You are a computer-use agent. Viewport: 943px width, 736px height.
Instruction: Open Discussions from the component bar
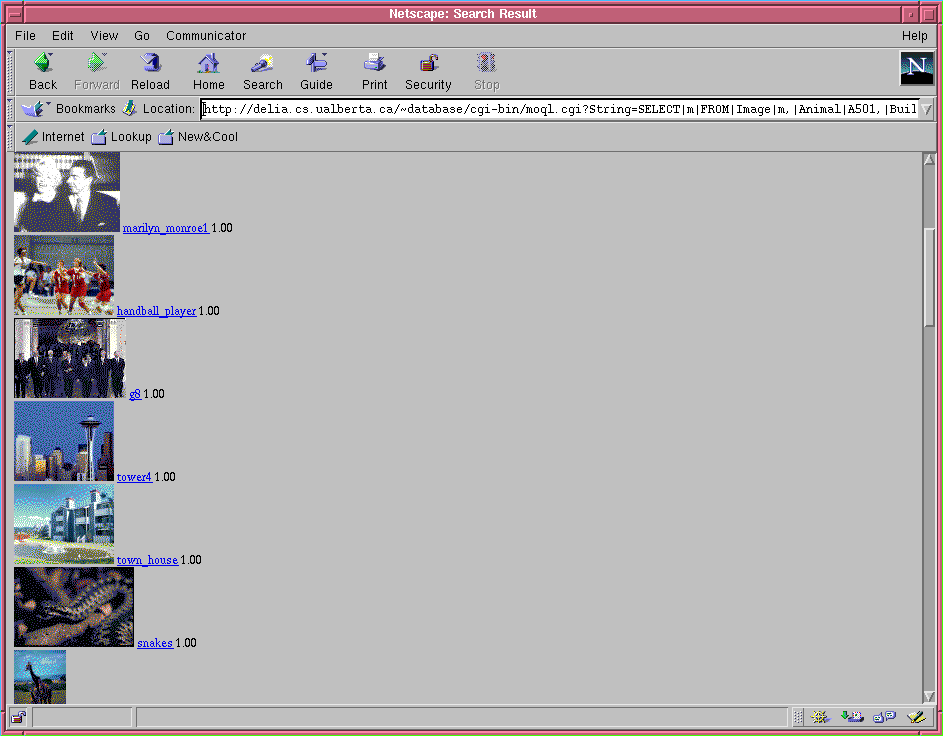click(x=884, y=717)
